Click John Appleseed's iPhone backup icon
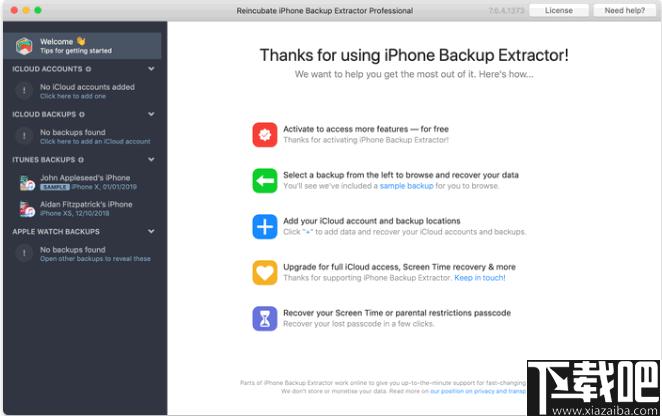Screen dimensions: 662x416 click(x=27, y=183)
